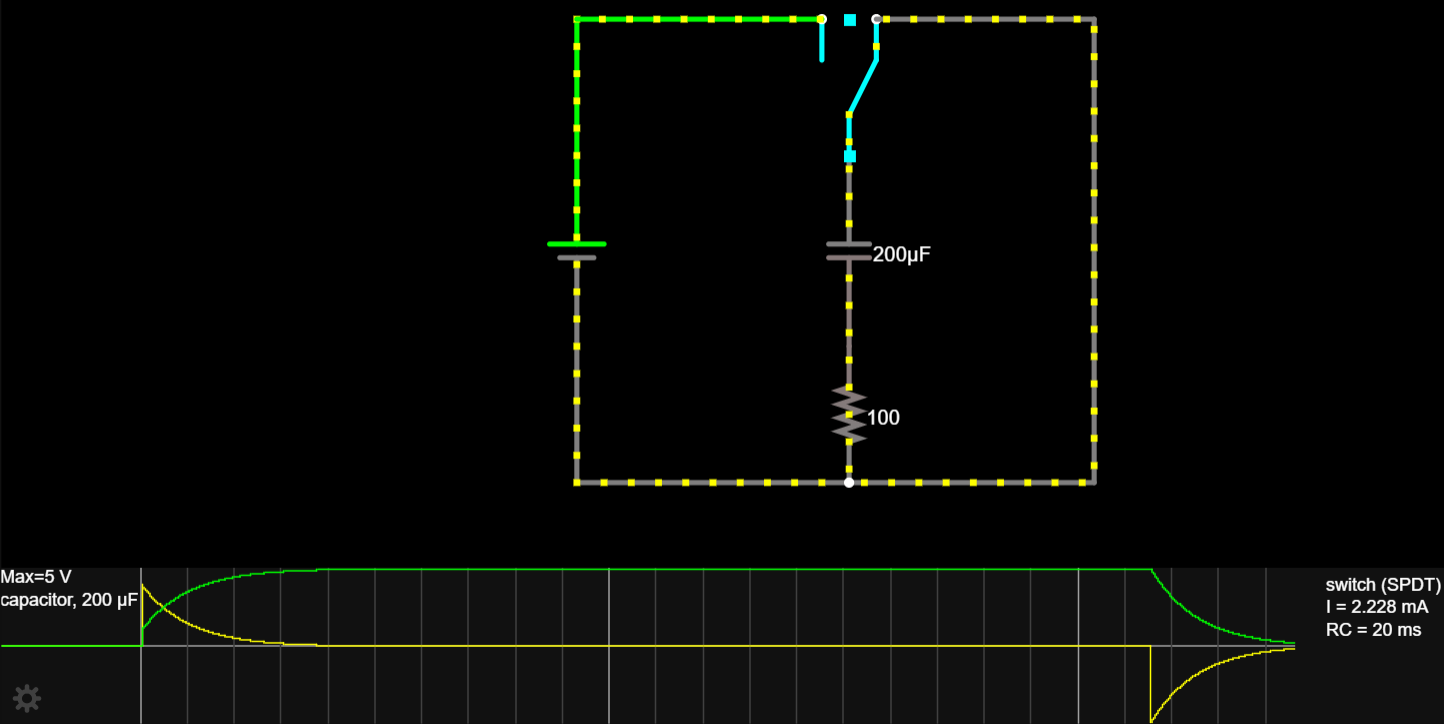Grab the cyan handle between switch contacts

[850, 19]
